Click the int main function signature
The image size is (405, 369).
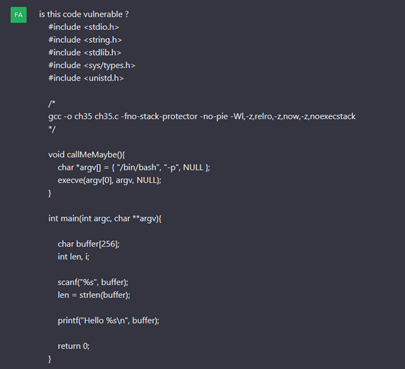tap(105, 219)
